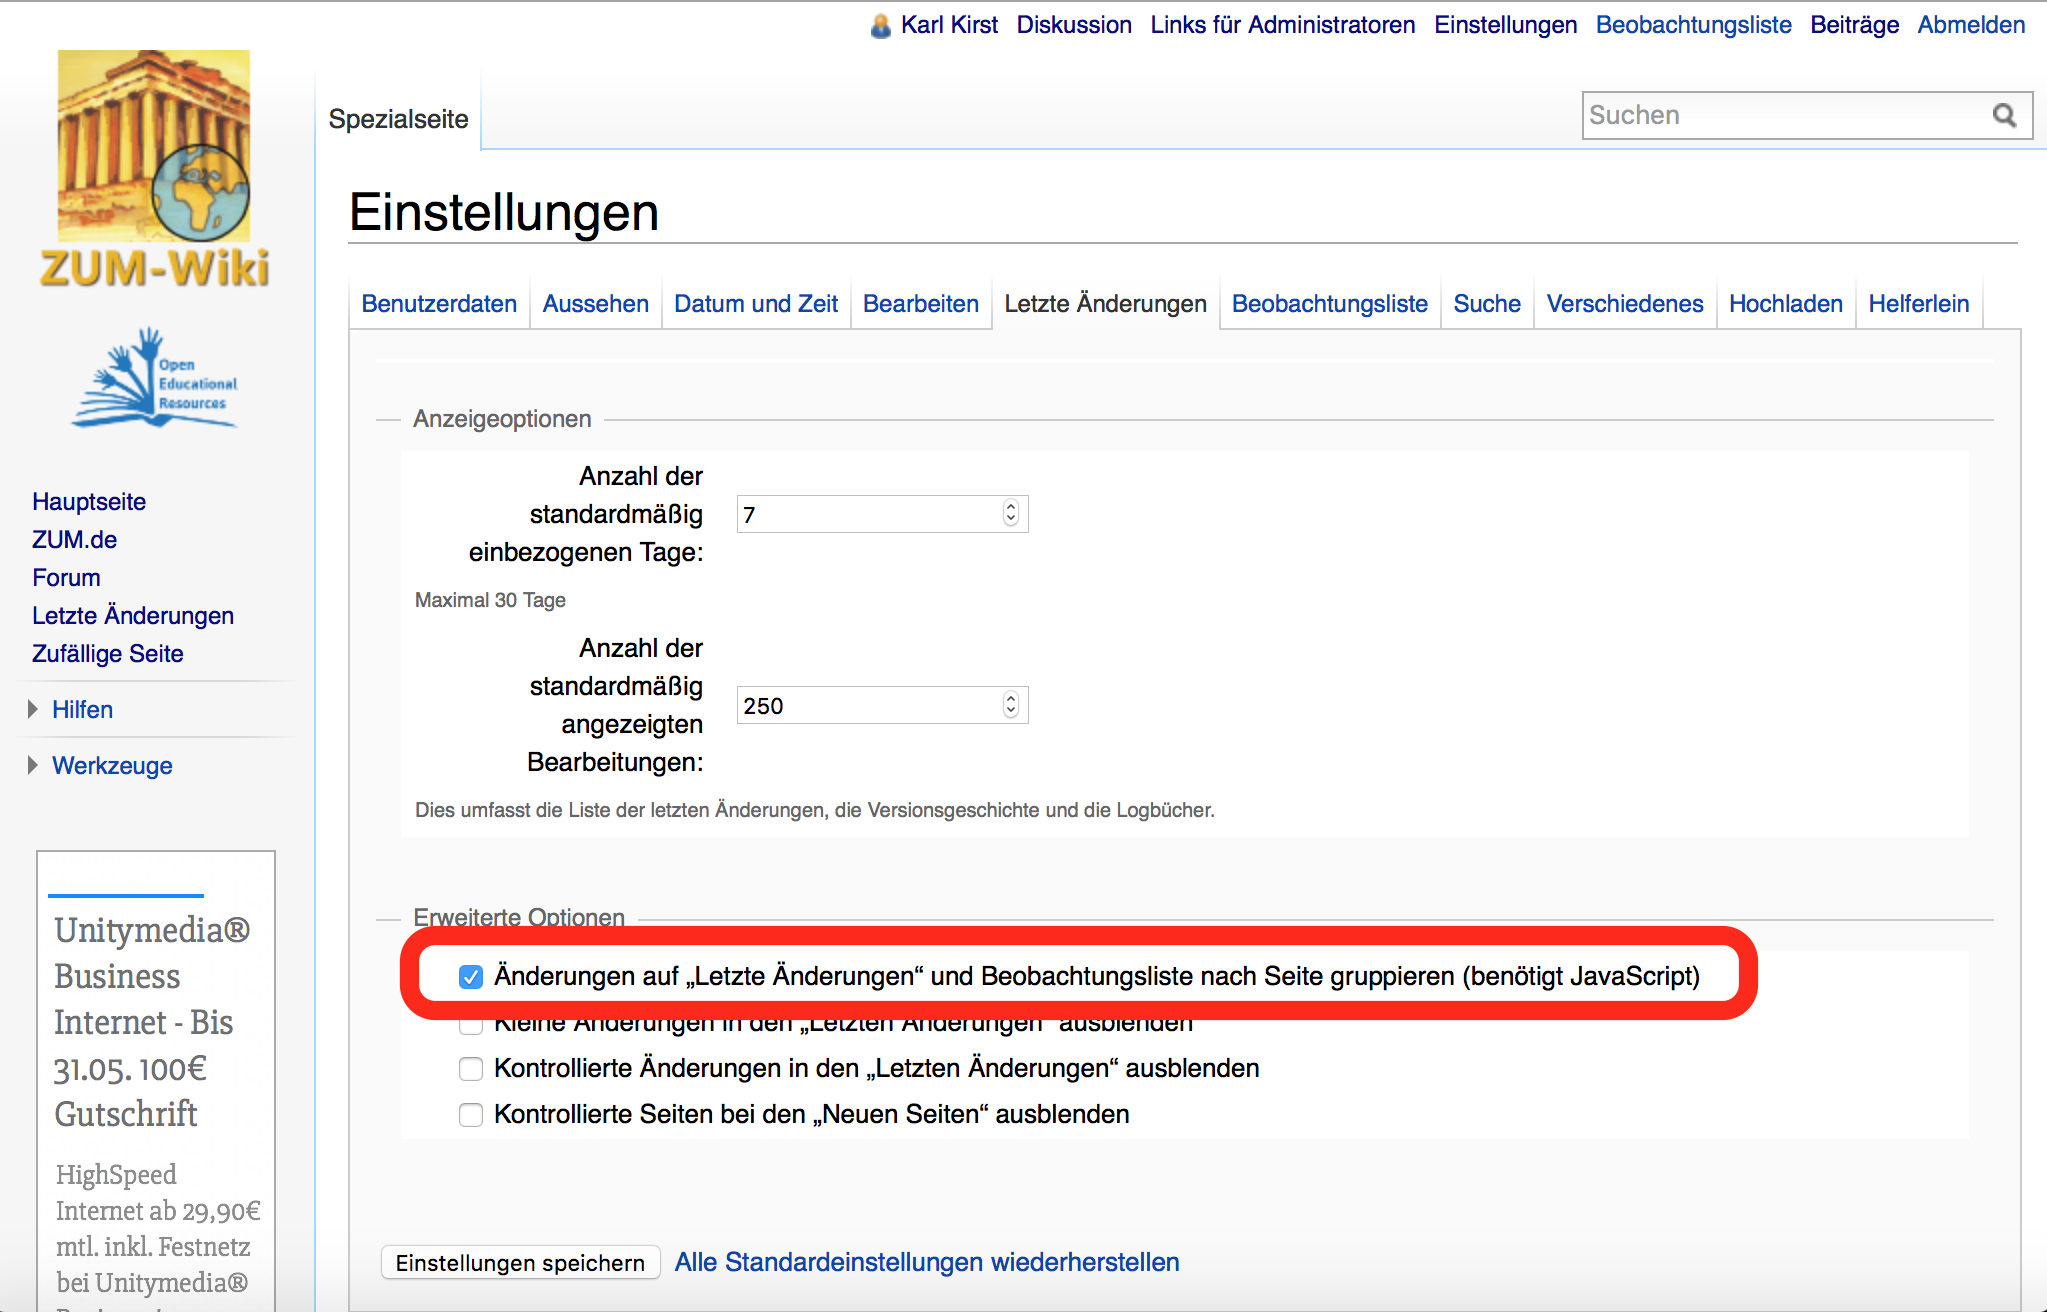Click the Unitymedia Business advertisement
Image resolution: width=2047 pixels, height=1312 pixels.
pyautogui.click(x=150, y=1020)
